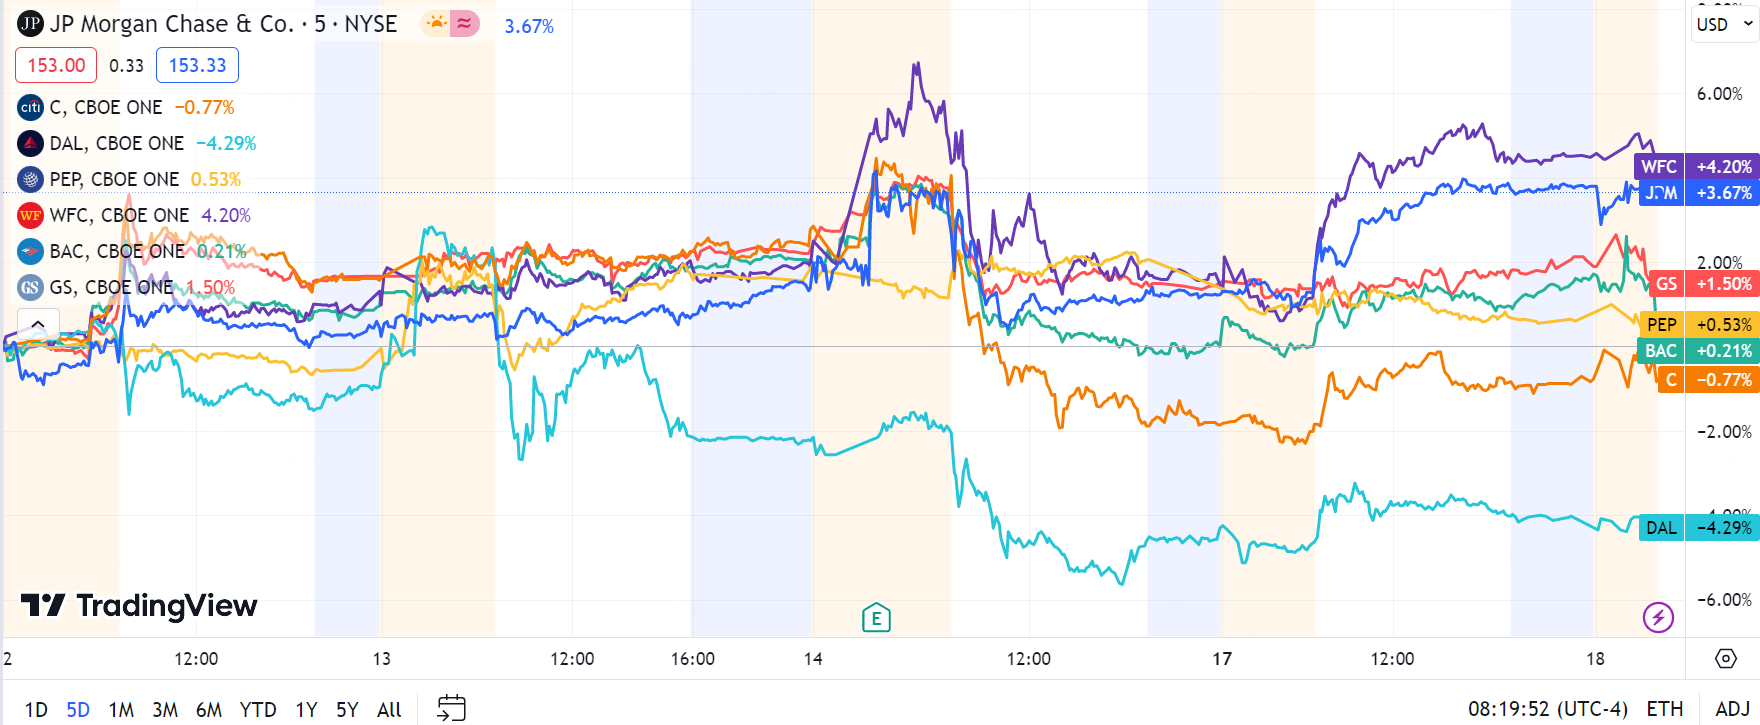Click the JP Morgan Chase & Co. title
This screenshot has width=1760, height=725.
pyautogui.click(x=172, y=24)
